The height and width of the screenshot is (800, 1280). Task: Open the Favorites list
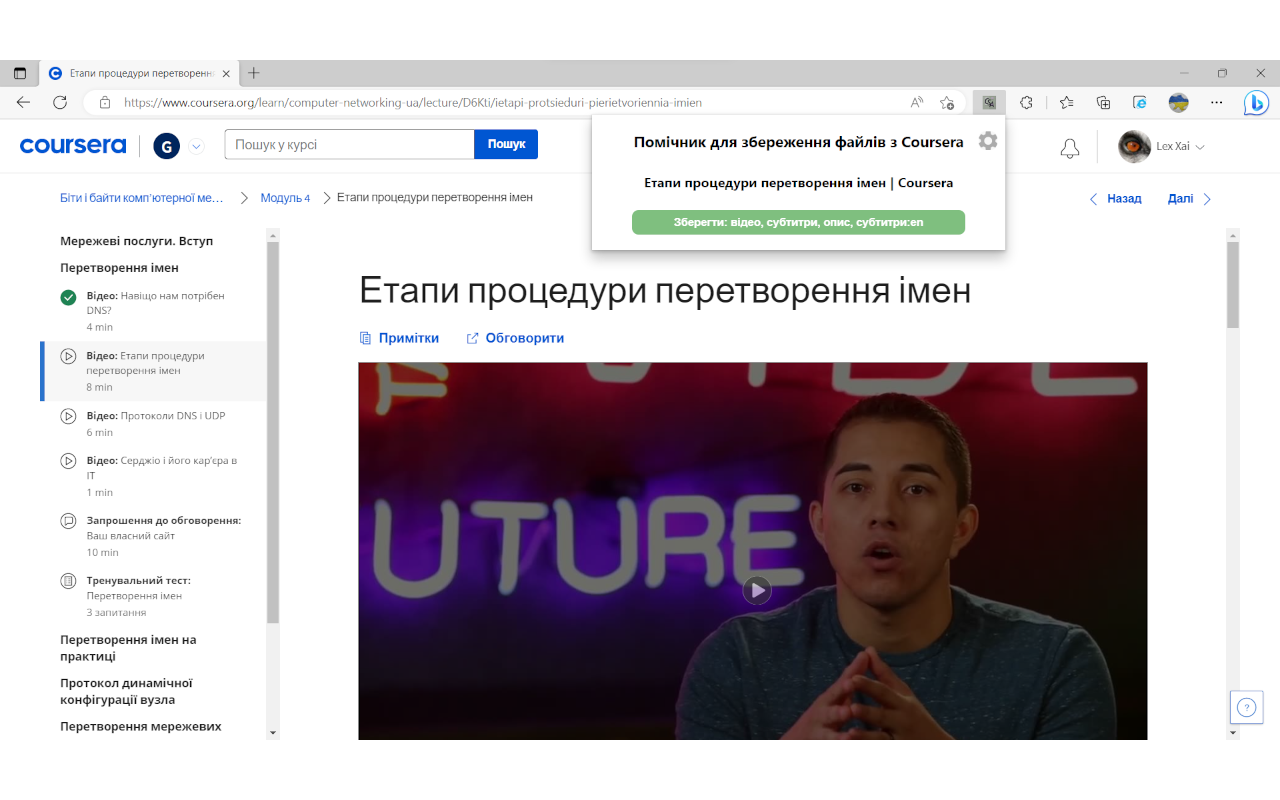point(1067,102)
